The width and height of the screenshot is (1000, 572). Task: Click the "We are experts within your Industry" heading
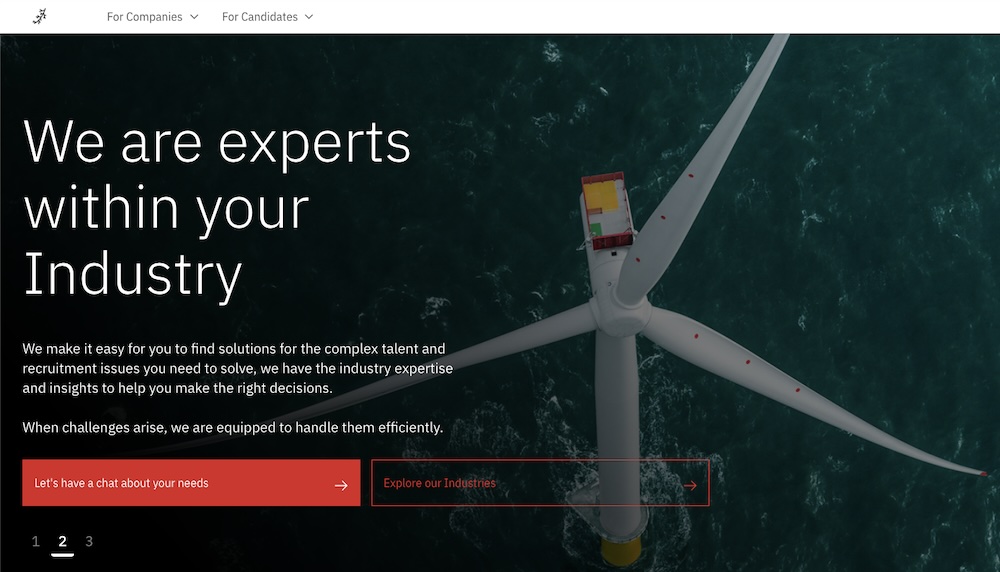click(x=217, y=207)
